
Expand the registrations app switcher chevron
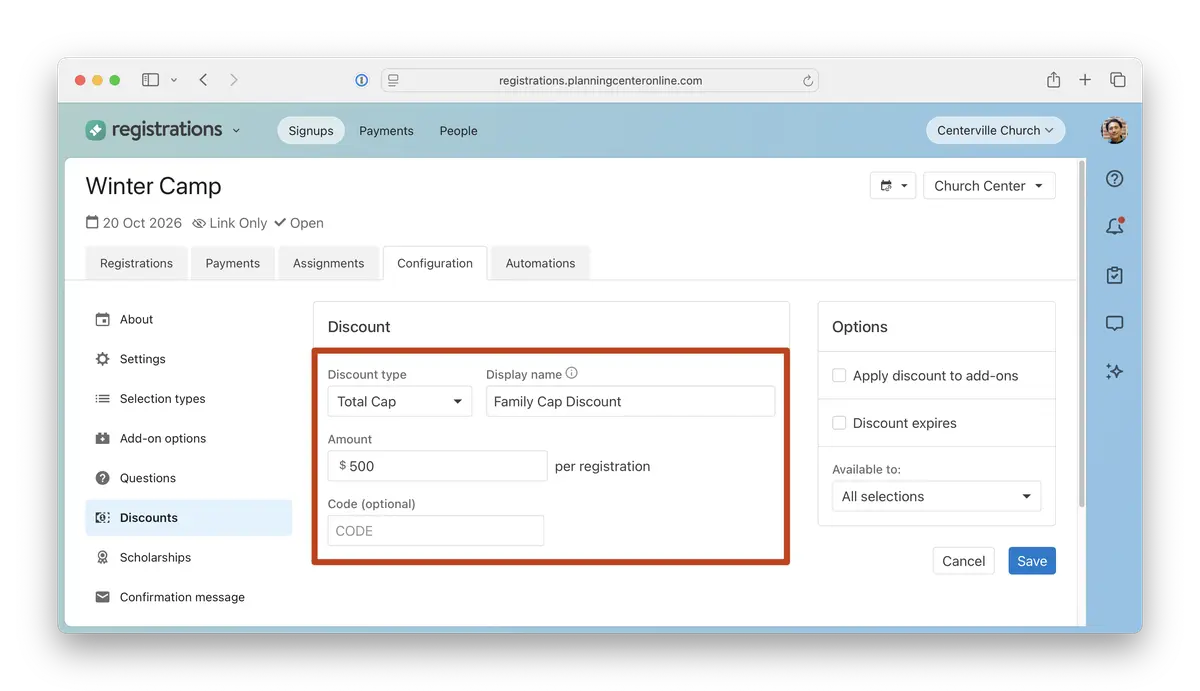tap(236, 131)
